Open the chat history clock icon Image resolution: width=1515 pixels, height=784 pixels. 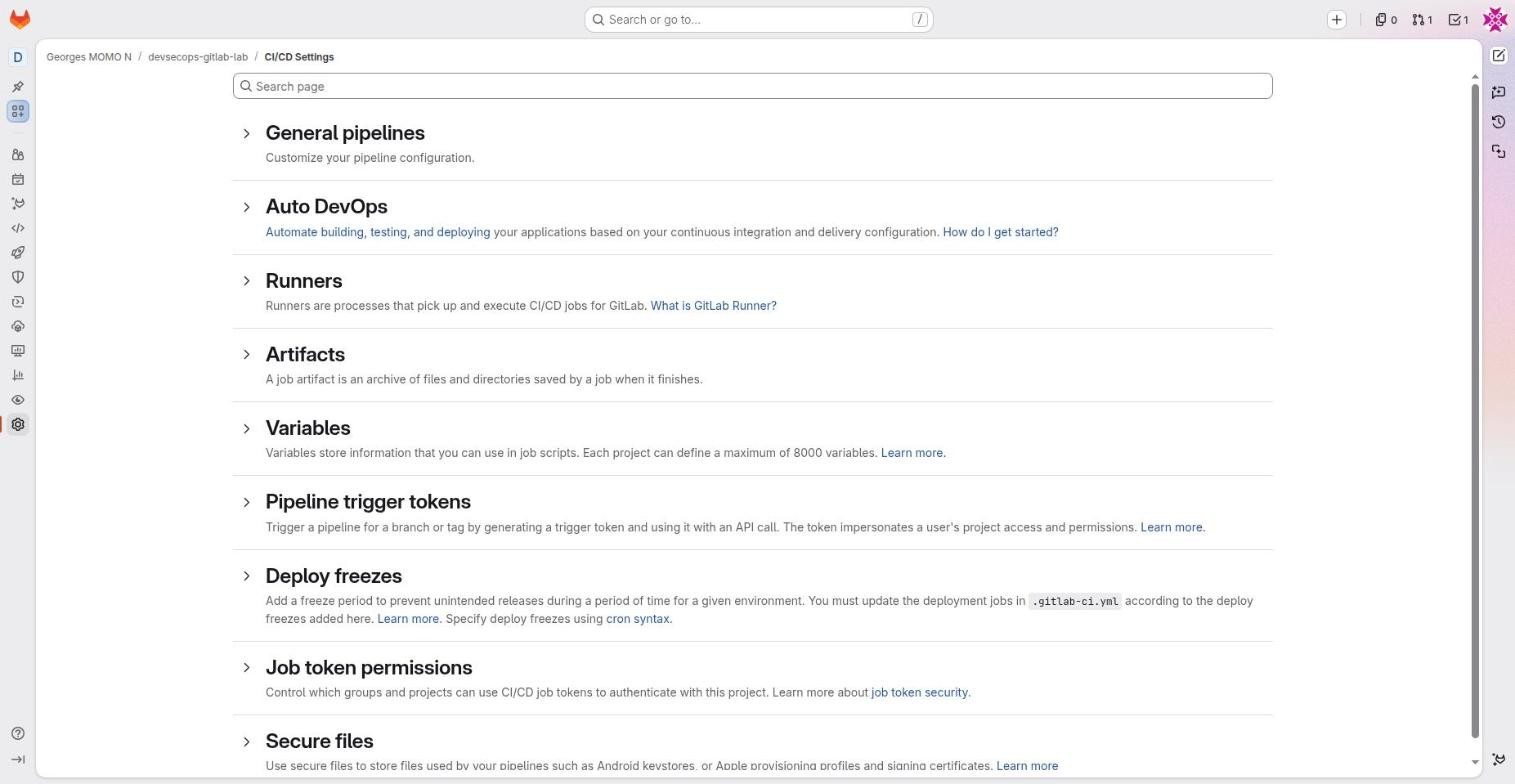tap(1498, 122)
